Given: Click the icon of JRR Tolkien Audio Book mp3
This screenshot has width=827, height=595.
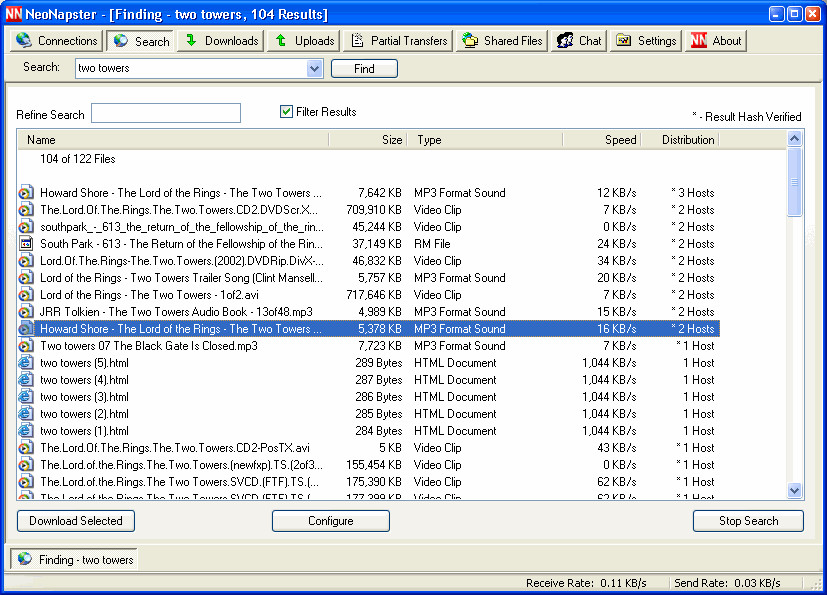Looking at the screenshot, I should [26, 312].
